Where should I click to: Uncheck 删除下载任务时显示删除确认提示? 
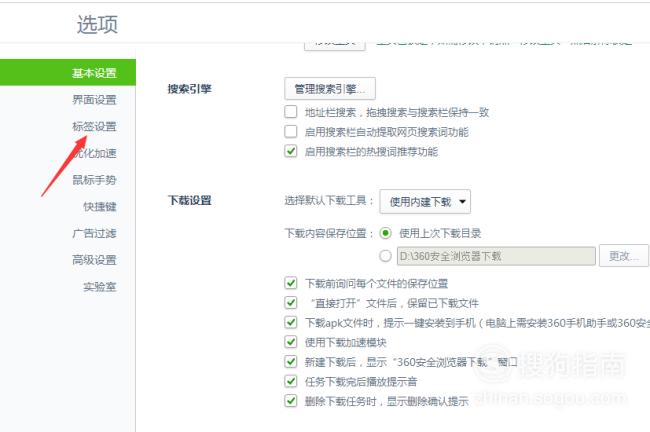[291, 401]
